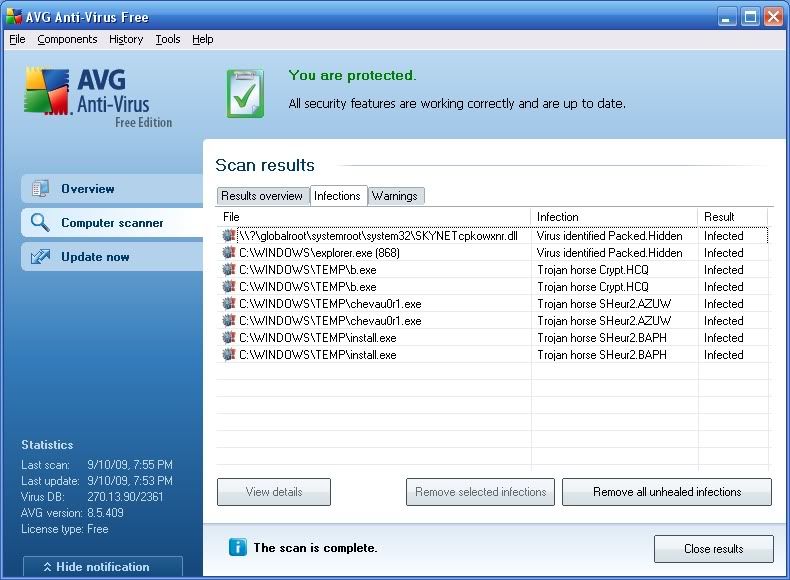Click Virus DB value 270.13.90/2361
Image resolution: width=790 pixels, height=580 pixels.
click(125, 497)
